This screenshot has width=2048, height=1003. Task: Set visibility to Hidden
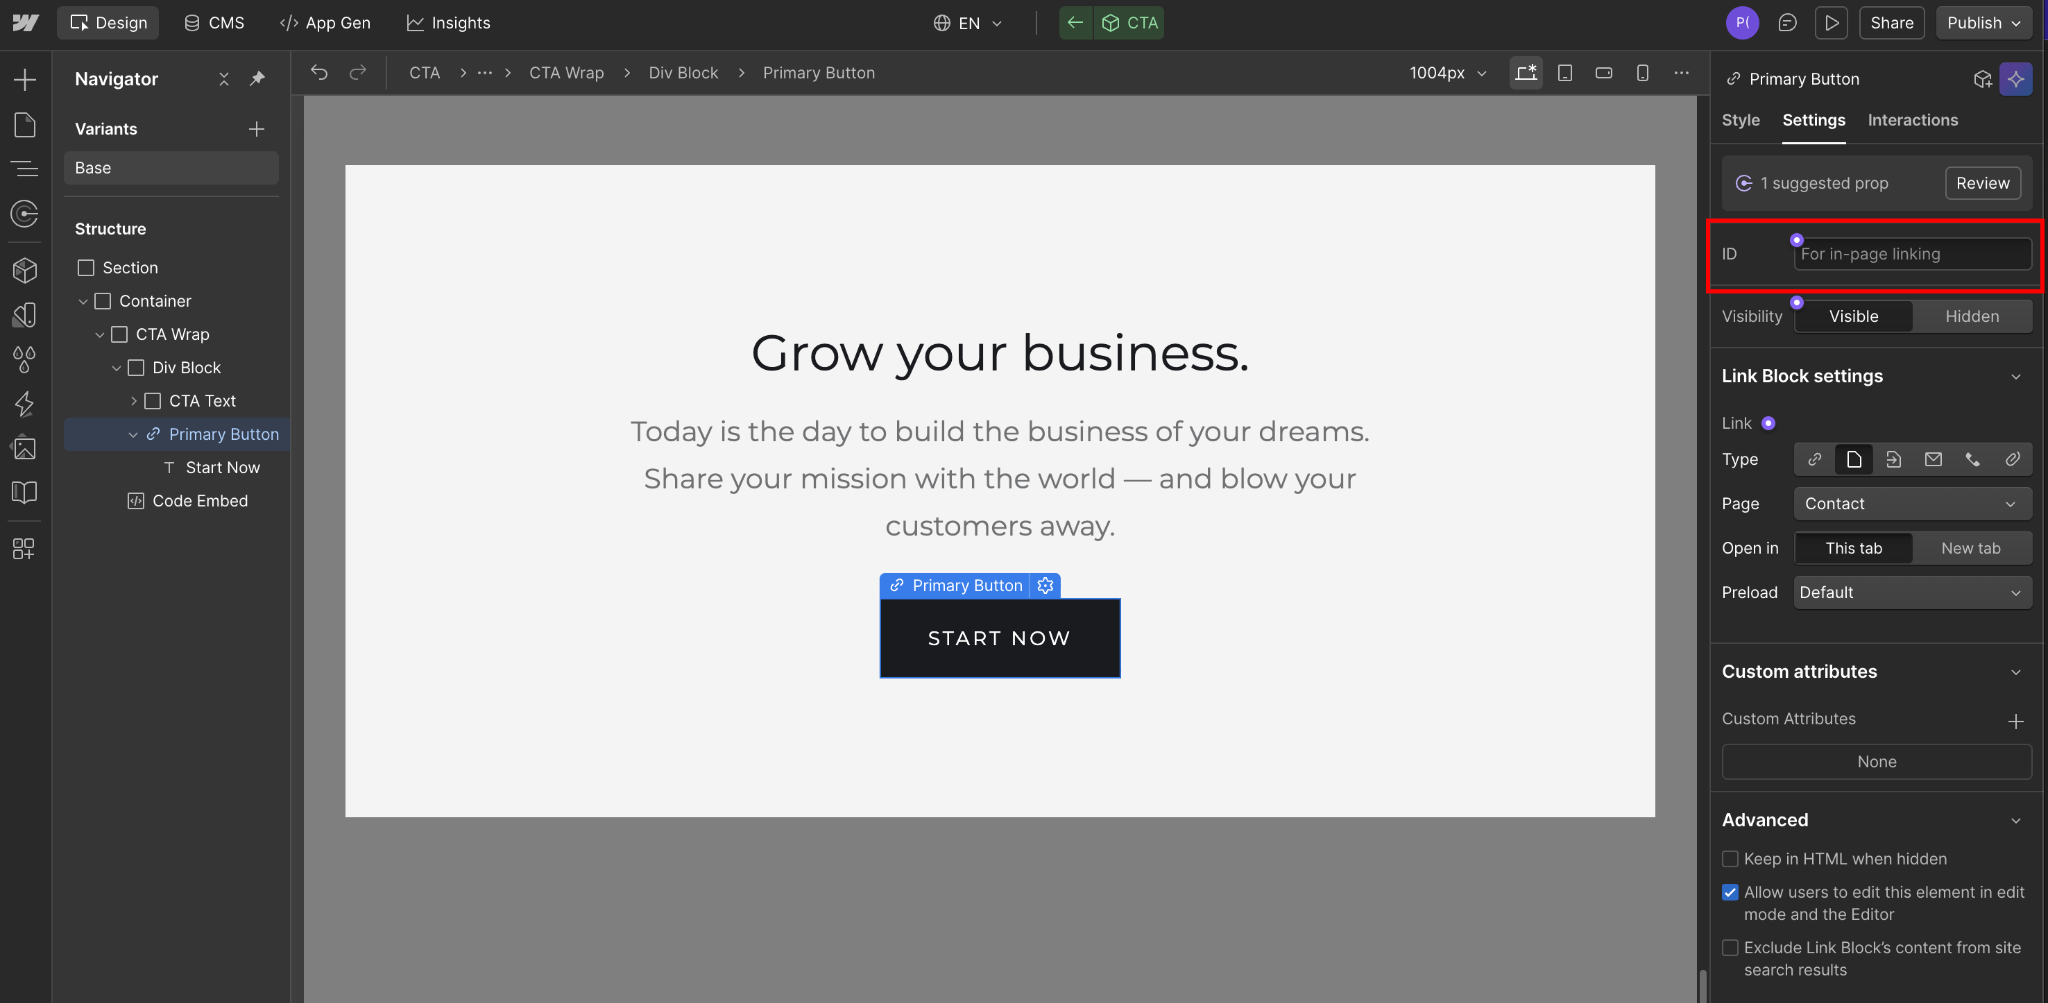click(x=1972, y=316)
